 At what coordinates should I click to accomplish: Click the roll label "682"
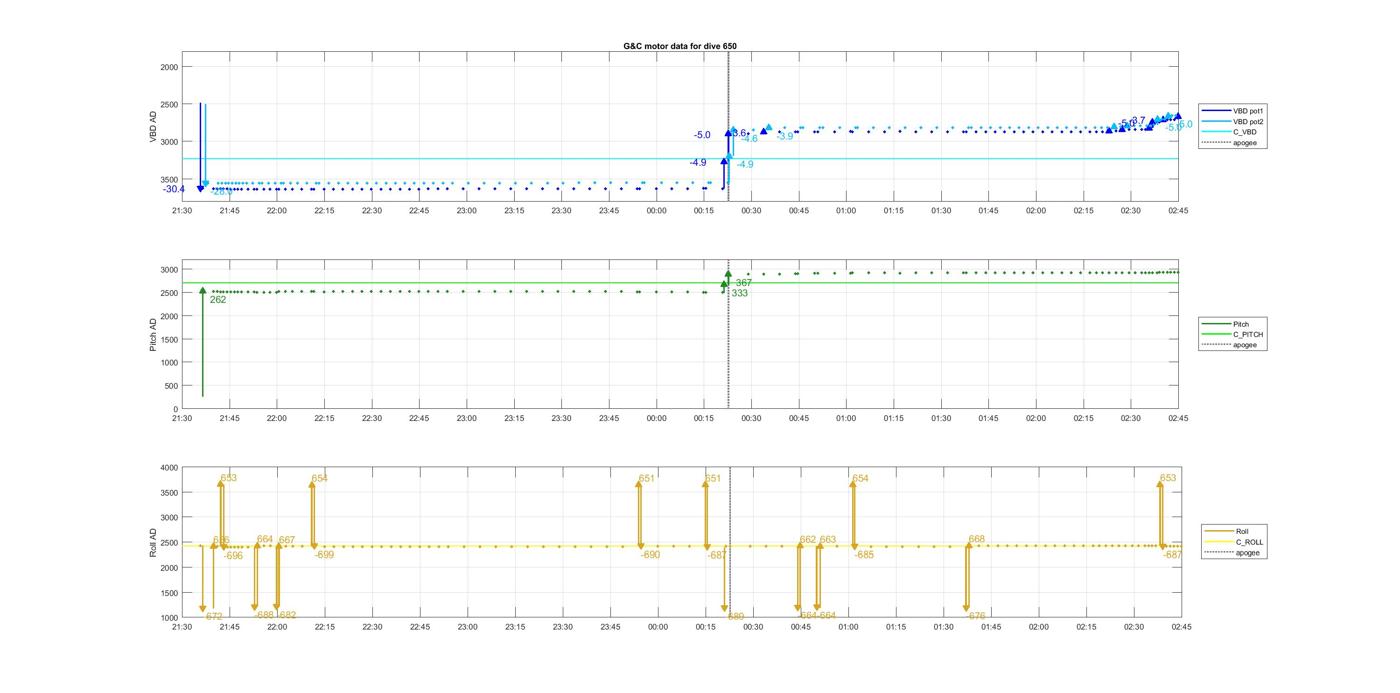point(288,615)
